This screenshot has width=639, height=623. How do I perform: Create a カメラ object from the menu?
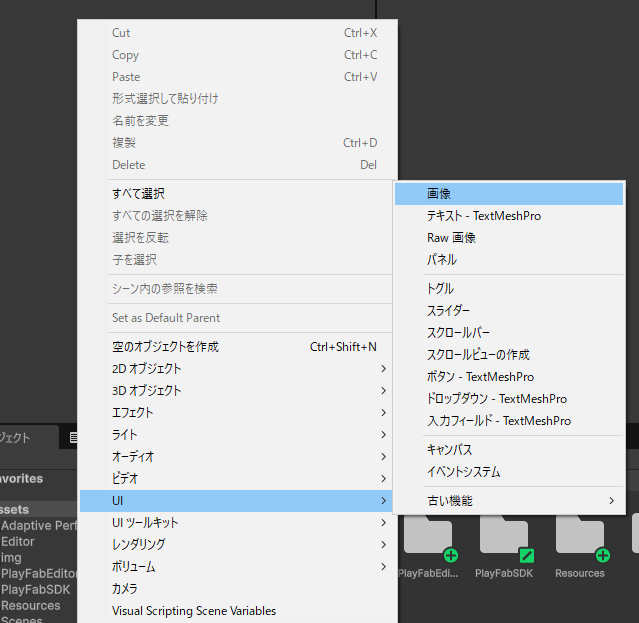[236, 589]
